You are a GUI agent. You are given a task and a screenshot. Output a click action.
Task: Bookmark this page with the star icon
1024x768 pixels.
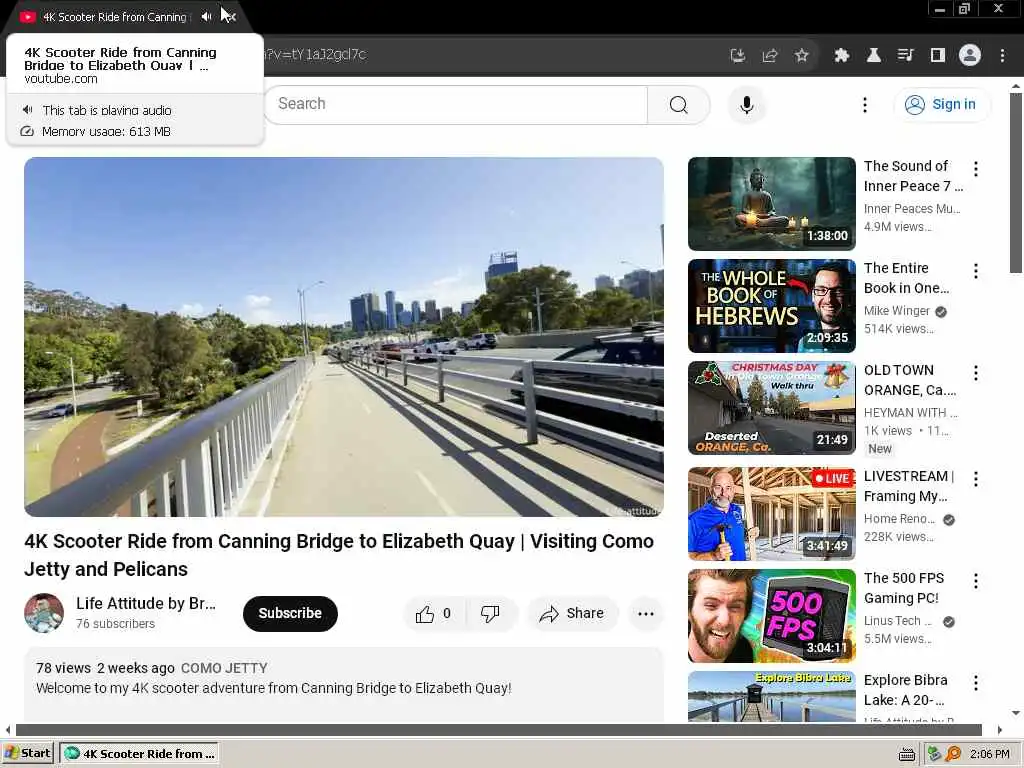[x=802, y=56]
